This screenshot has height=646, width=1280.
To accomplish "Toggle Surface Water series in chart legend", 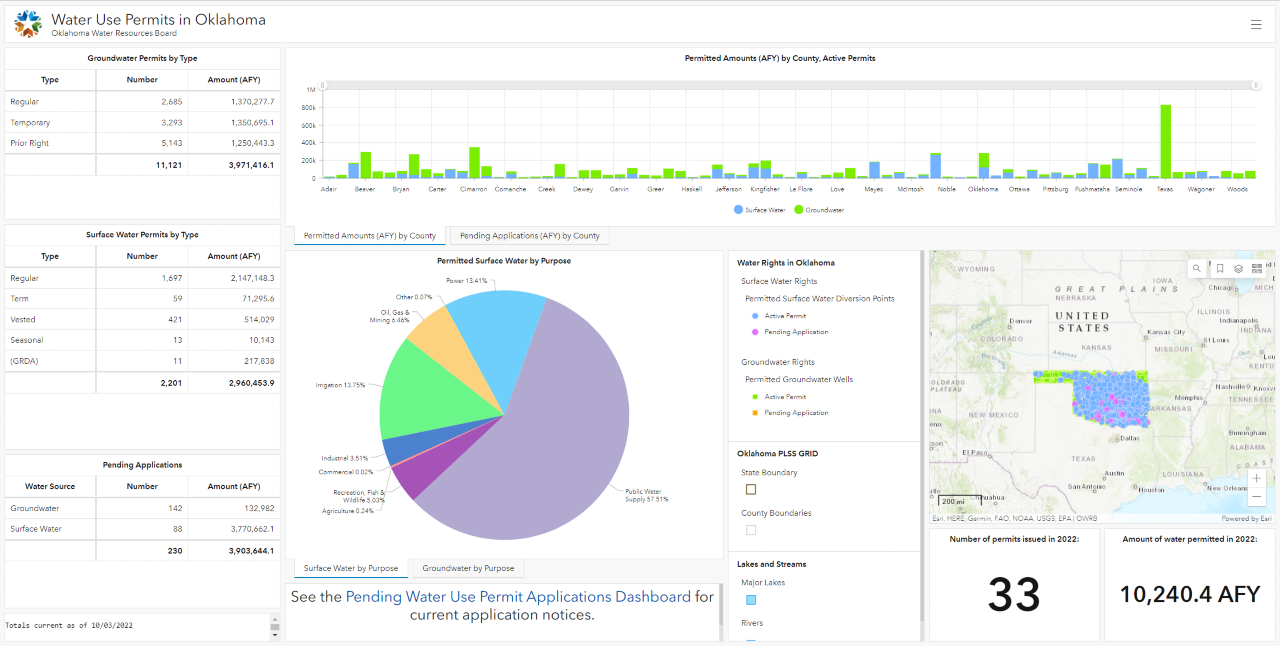I will coord(764,210).
